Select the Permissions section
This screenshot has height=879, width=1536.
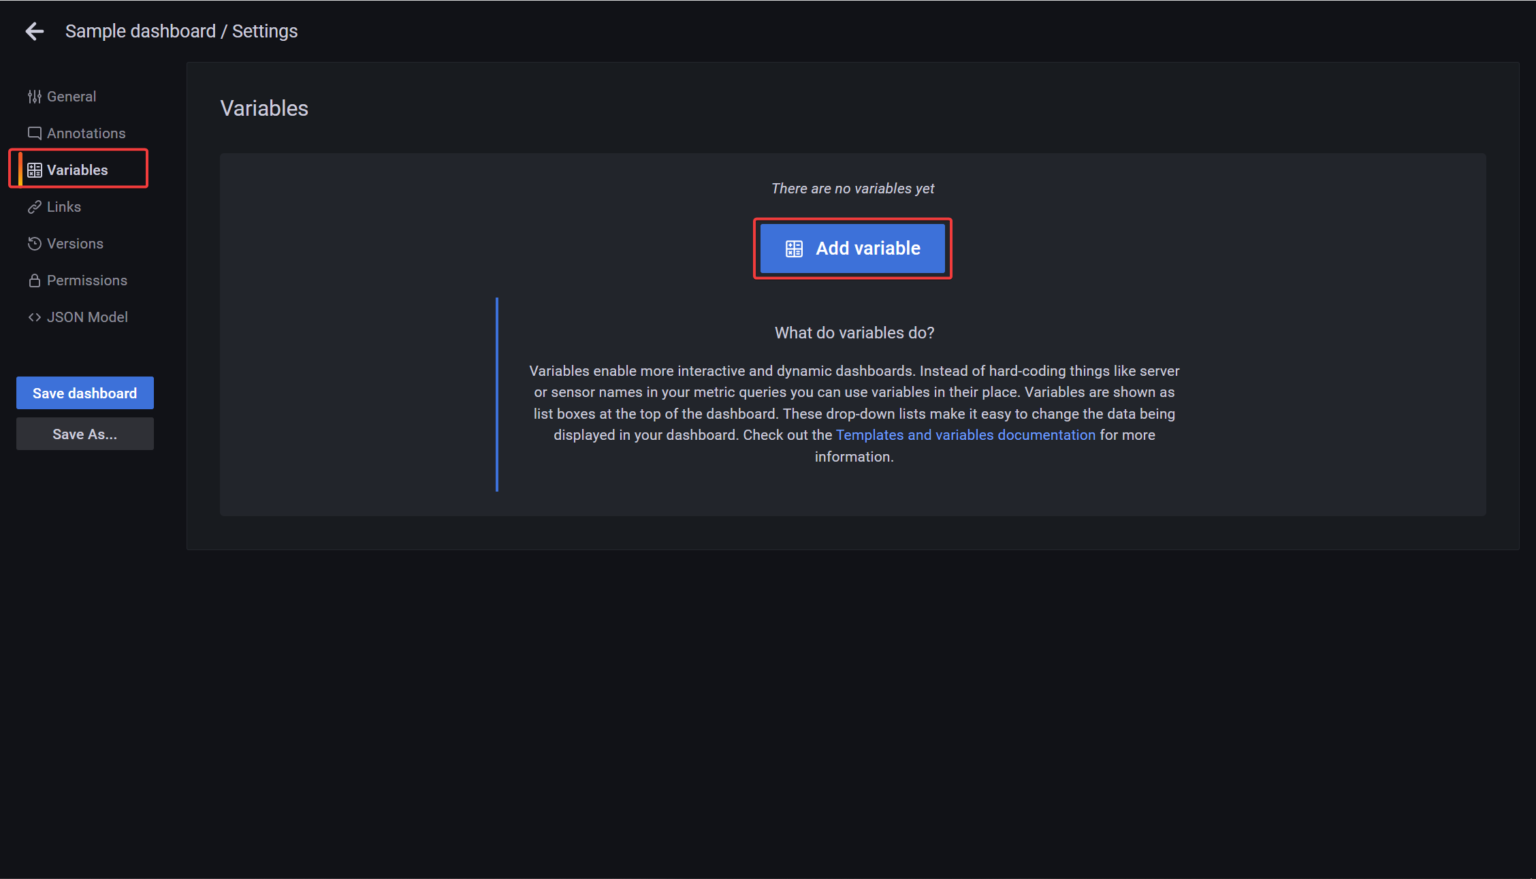tap(87, 280)
